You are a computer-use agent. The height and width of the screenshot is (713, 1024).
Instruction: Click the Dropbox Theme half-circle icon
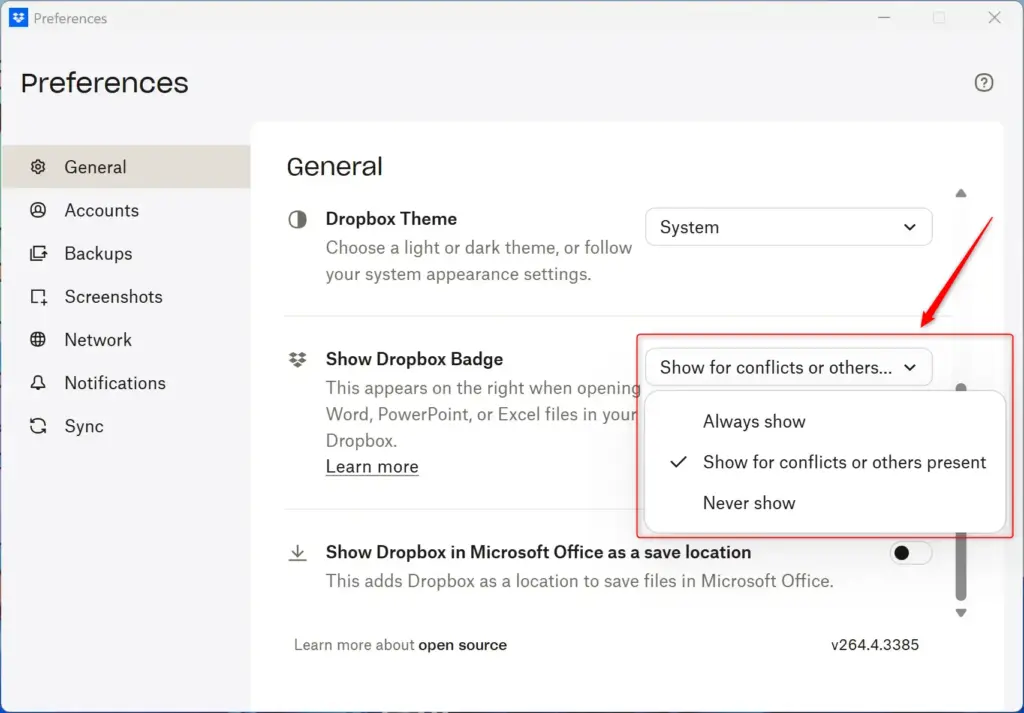tap(297, 219)
